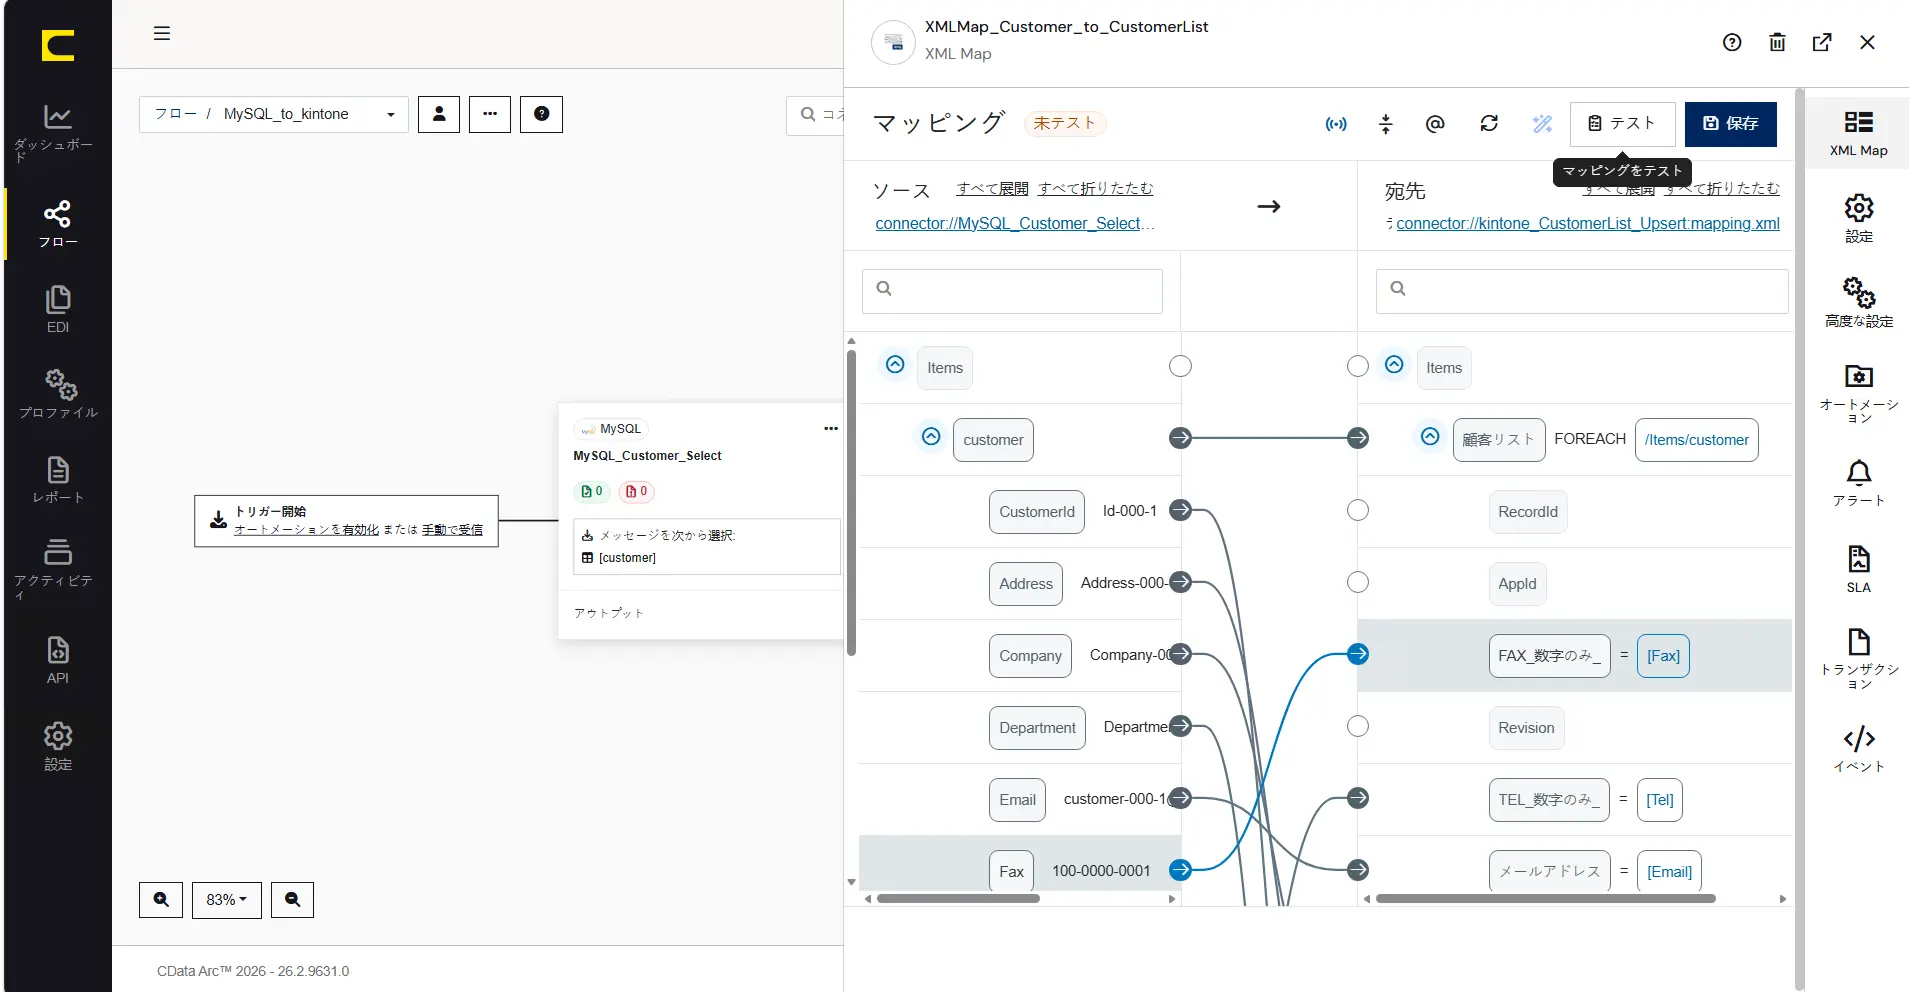Click the broadcast signal mapping icon
1909x992 pixels.
[x=1336, y=124]
